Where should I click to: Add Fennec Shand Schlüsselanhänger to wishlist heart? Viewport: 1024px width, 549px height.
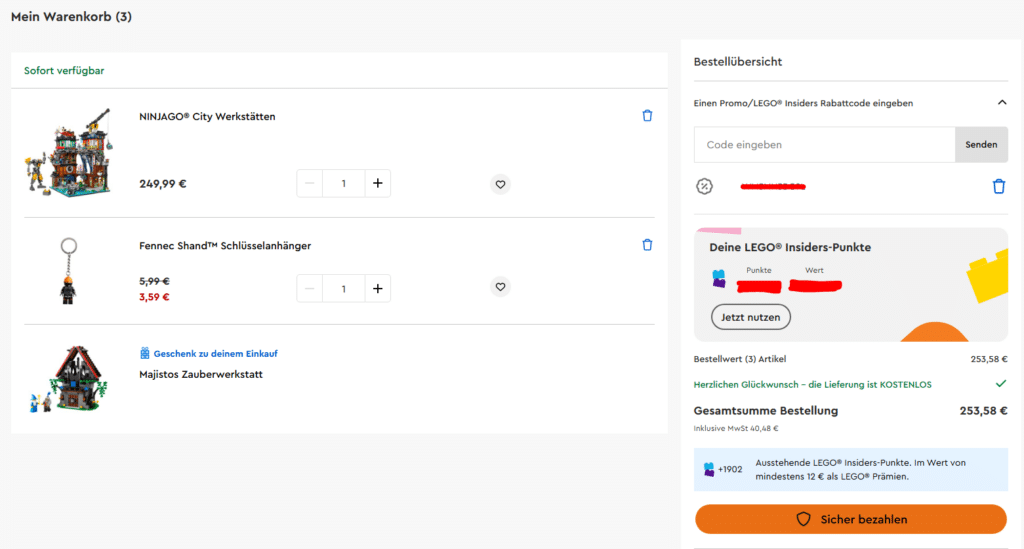[500, 287]
